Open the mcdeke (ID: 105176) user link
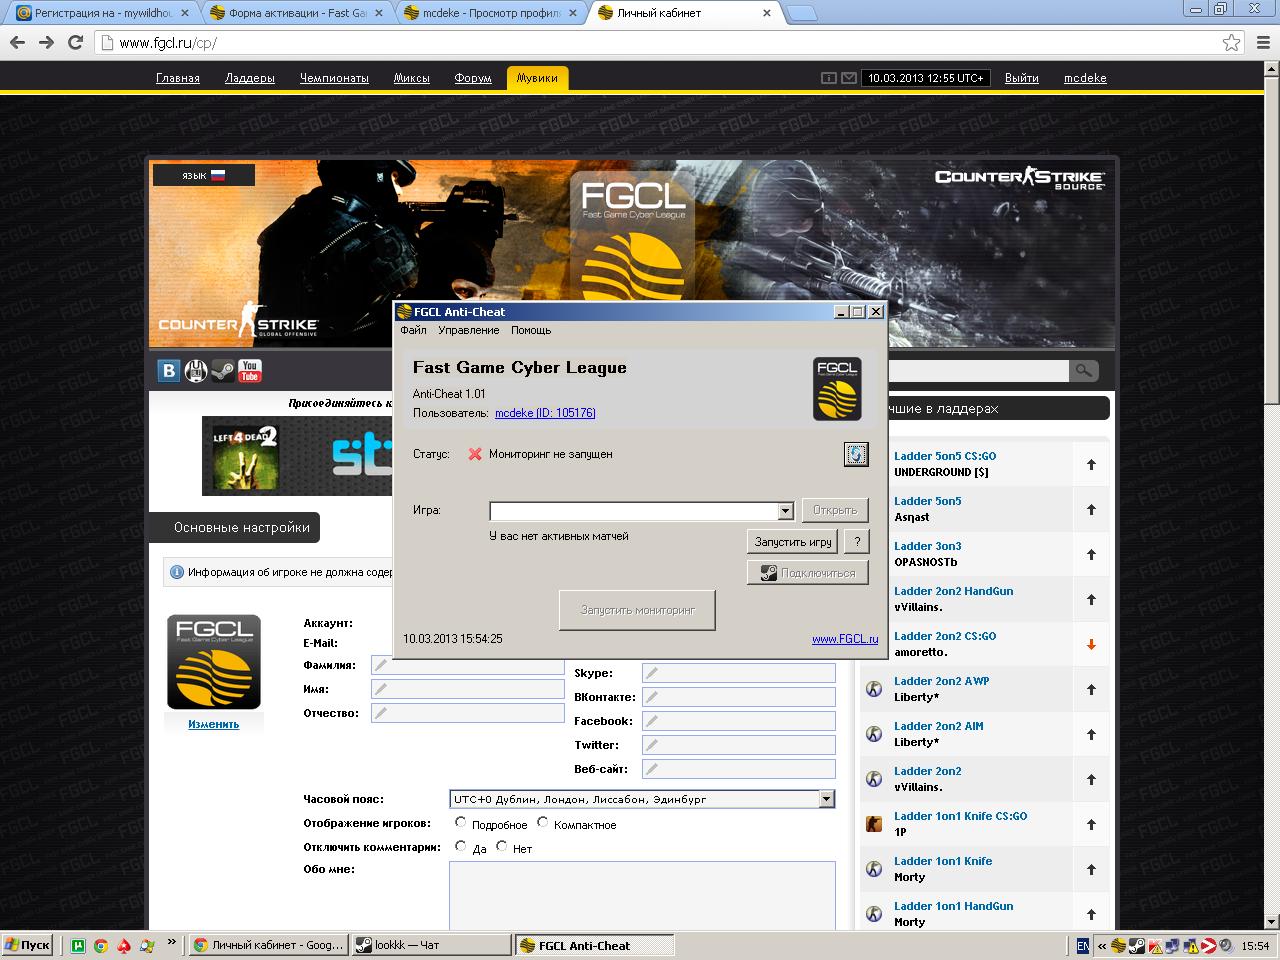Viewport: 1280px width, 960px height. [545, 413]
